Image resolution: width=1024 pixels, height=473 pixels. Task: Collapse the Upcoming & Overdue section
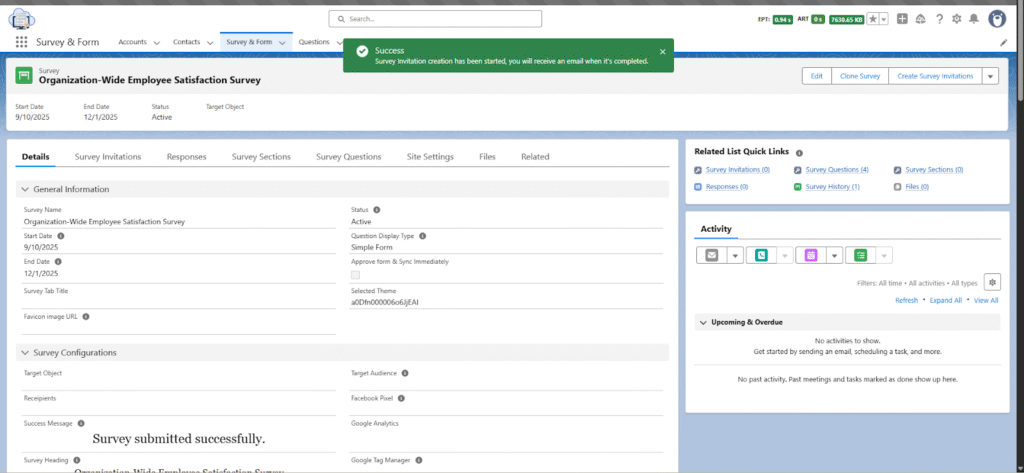coord(702,323)
